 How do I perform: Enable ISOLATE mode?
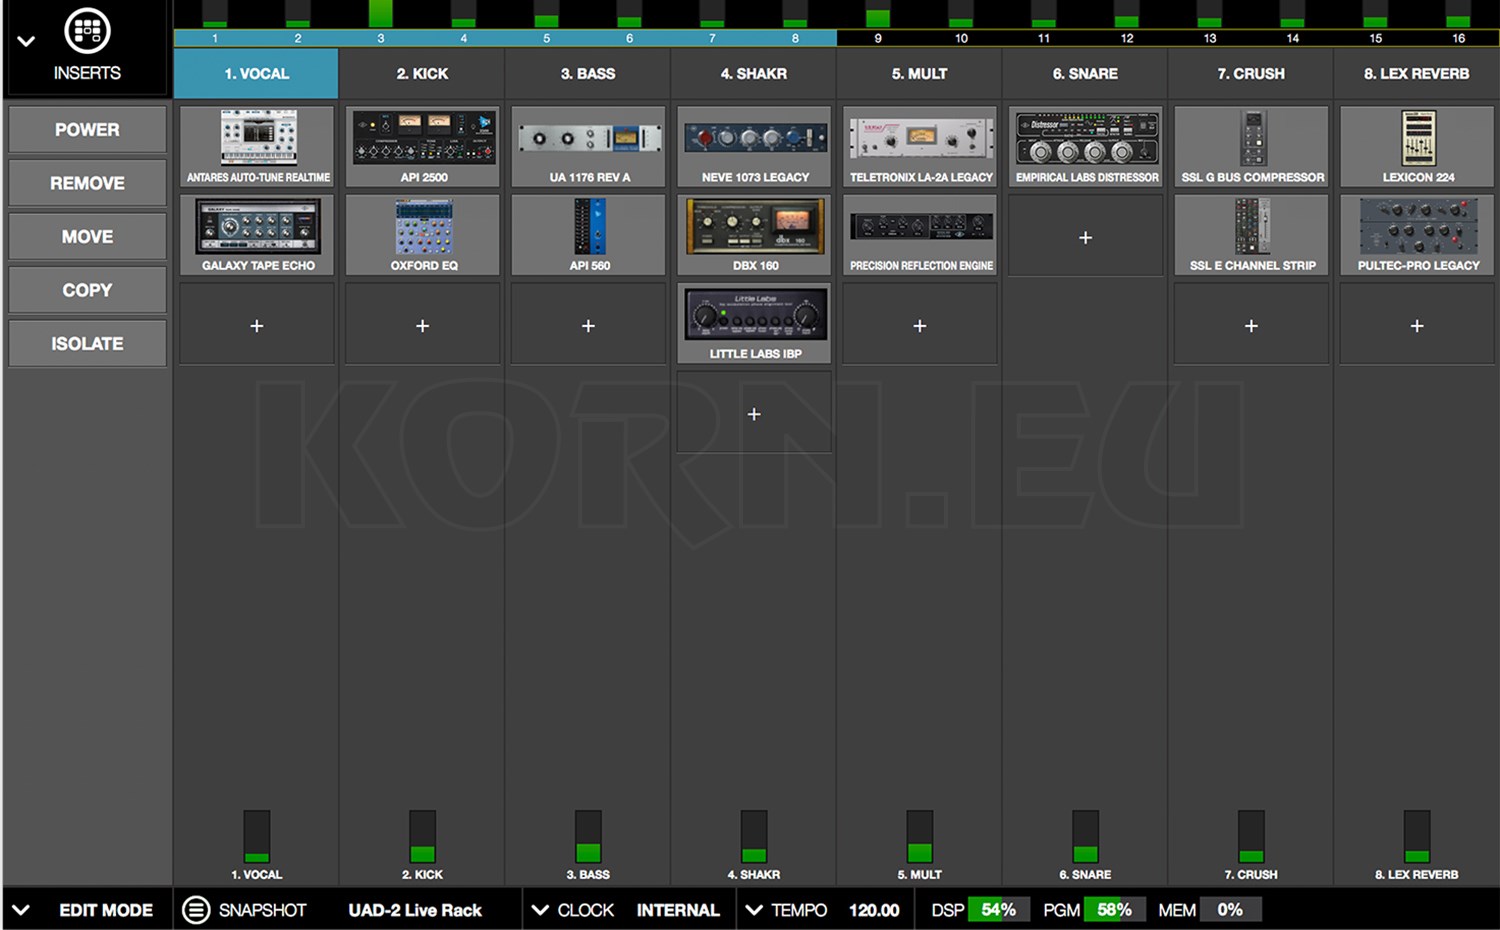point(87,343)
